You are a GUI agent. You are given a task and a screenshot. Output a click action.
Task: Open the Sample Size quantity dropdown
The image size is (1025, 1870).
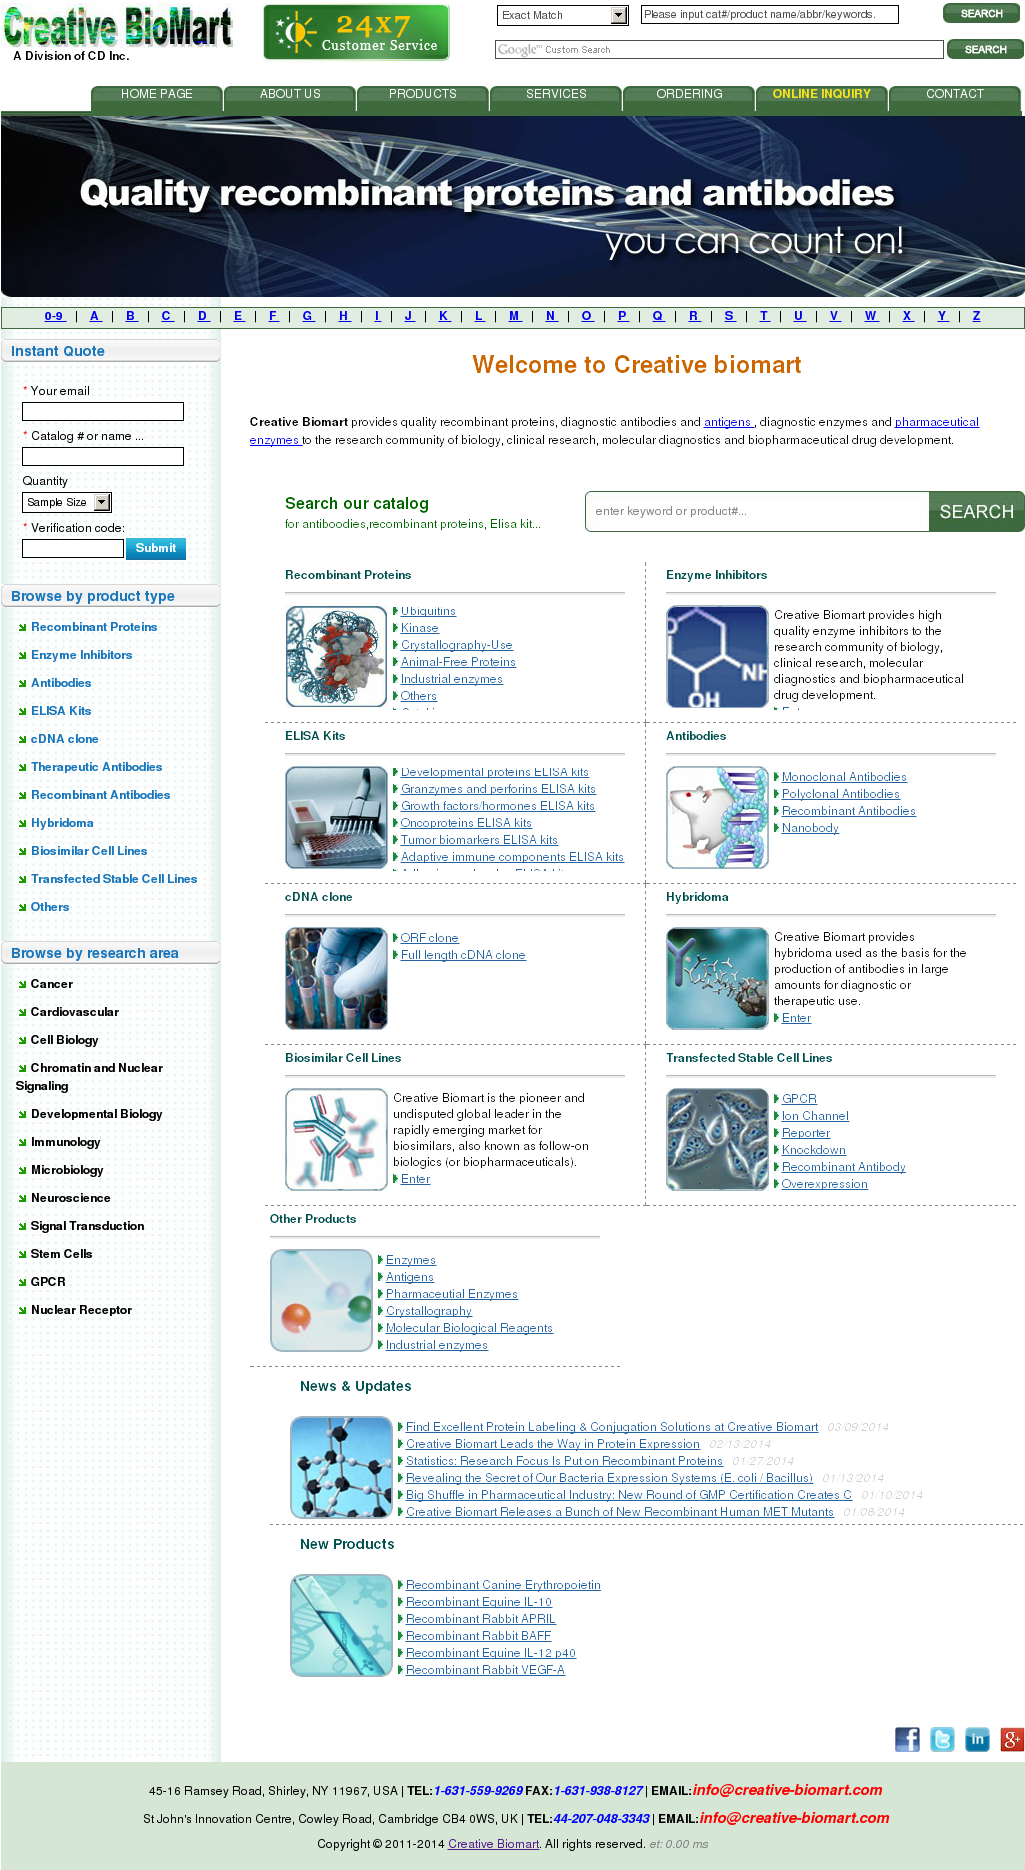coord(67,502)
